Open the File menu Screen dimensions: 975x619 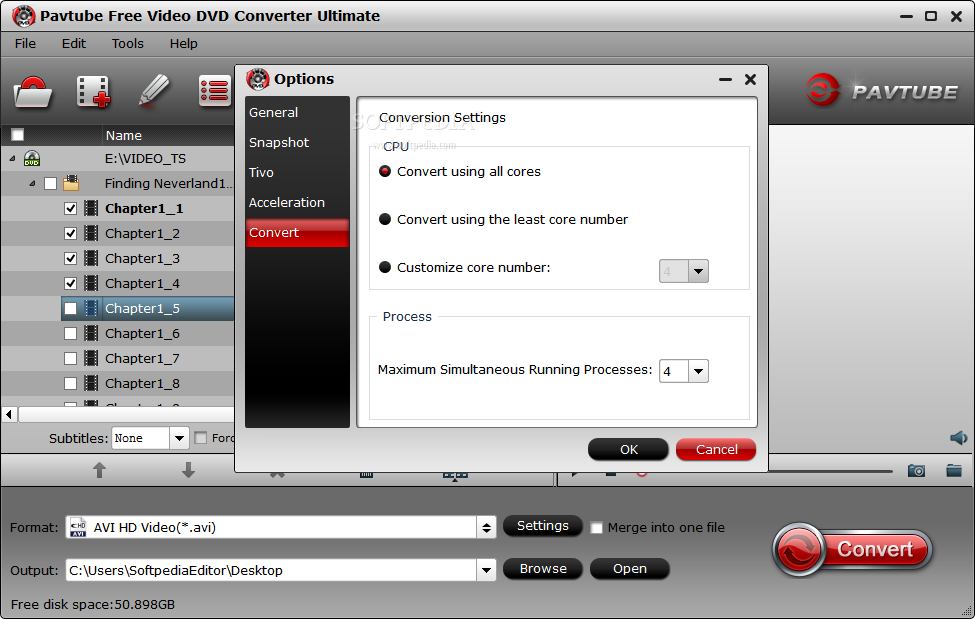(x=25, y=44)
